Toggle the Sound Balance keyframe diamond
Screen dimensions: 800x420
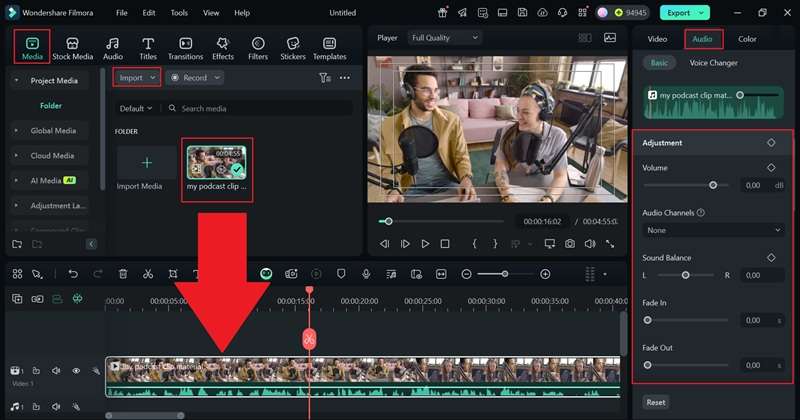click(771, 258)
